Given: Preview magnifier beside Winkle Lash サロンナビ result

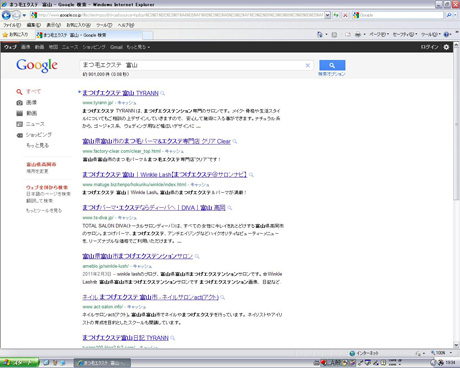Looking at the screenshot, I should (251, 175).
